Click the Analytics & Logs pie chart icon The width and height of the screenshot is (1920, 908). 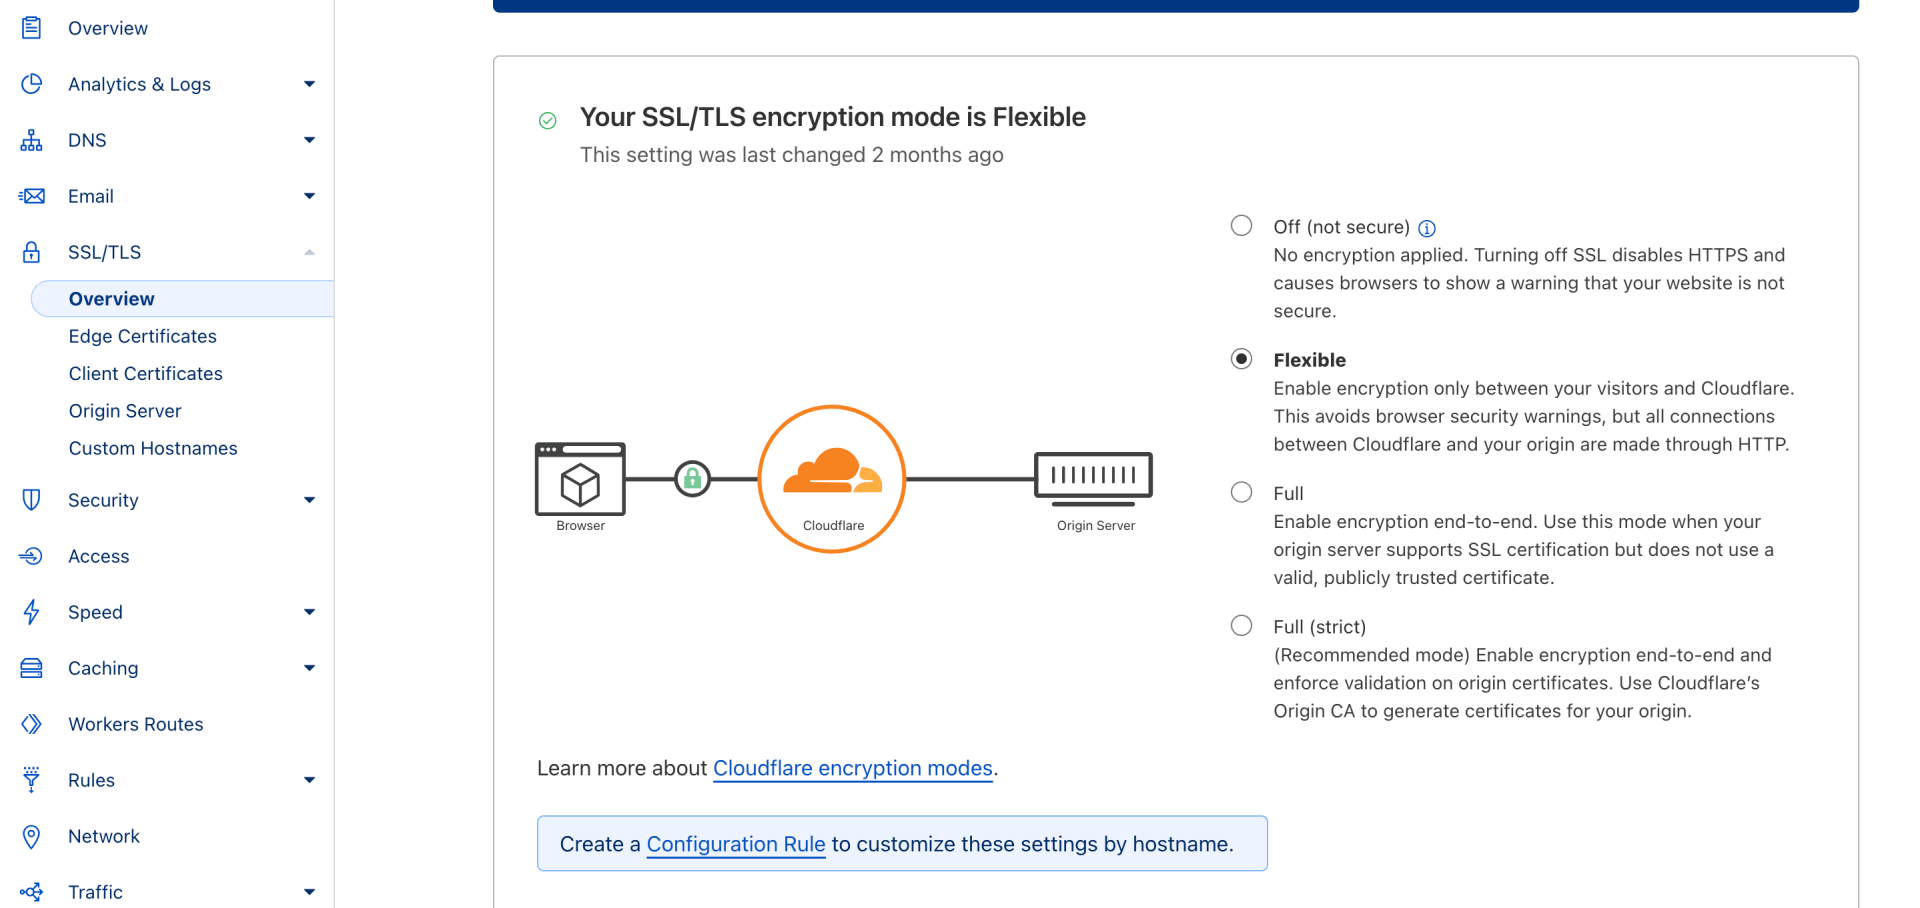click(31, 84)
